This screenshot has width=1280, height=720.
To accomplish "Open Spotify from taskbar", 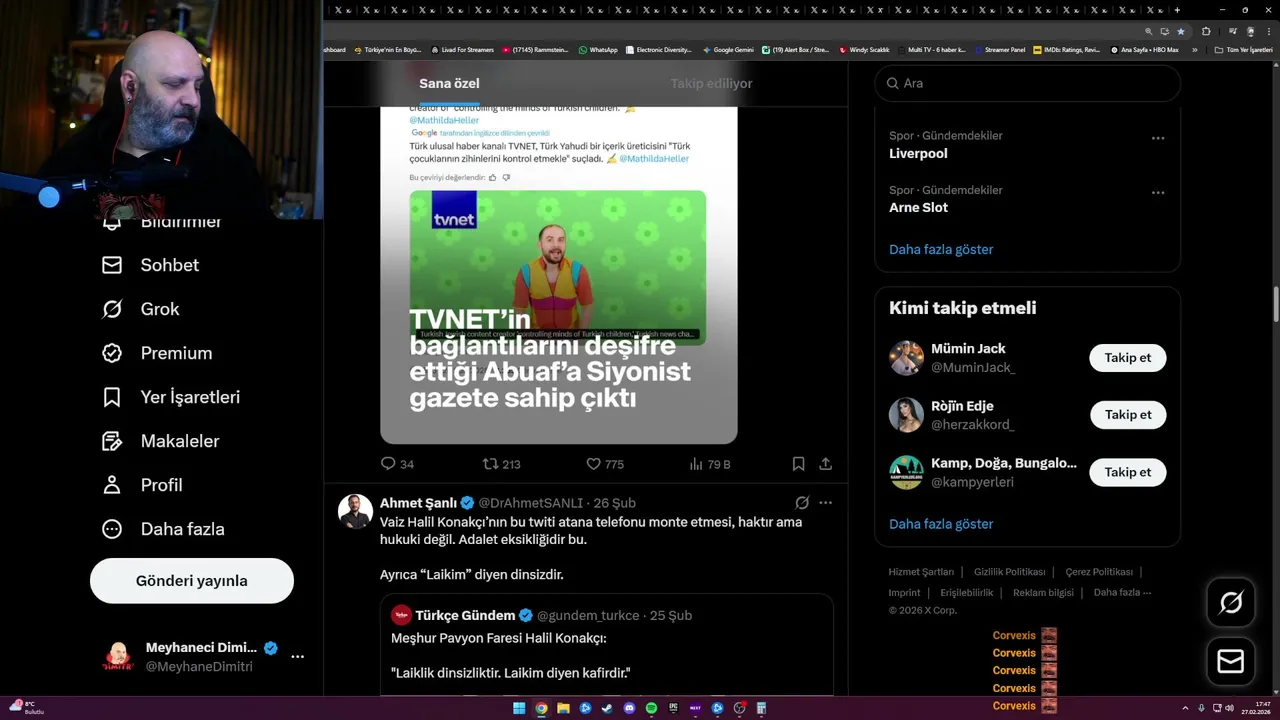I will click(x=651, y=708).
